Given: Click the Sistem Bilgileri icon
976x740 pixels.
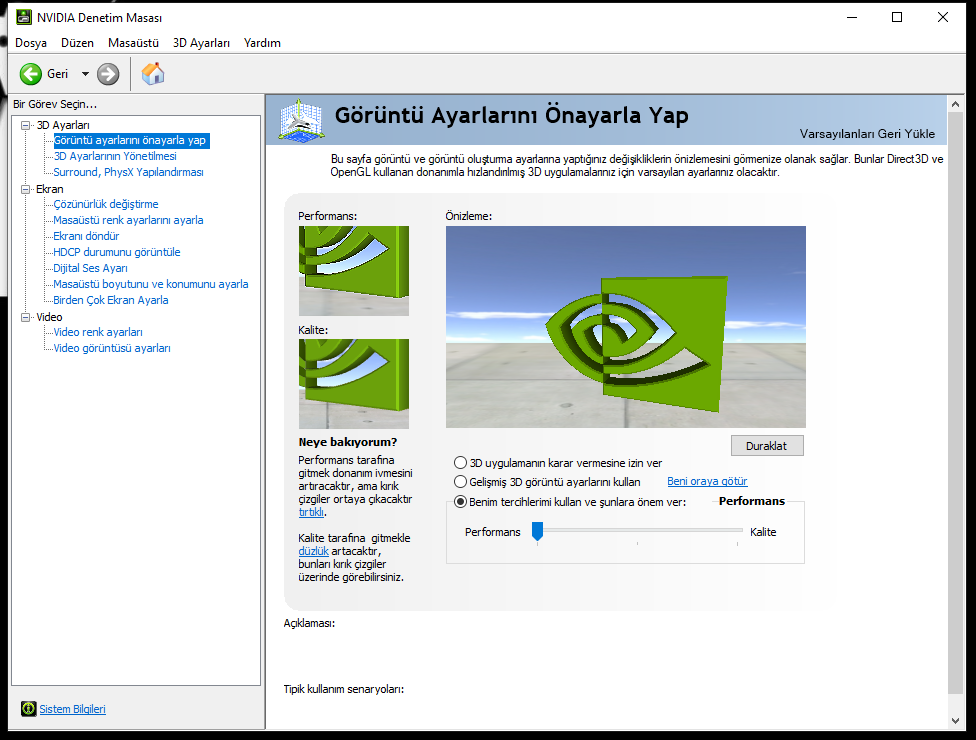Looking at the screenshot, I should (28, 708).
